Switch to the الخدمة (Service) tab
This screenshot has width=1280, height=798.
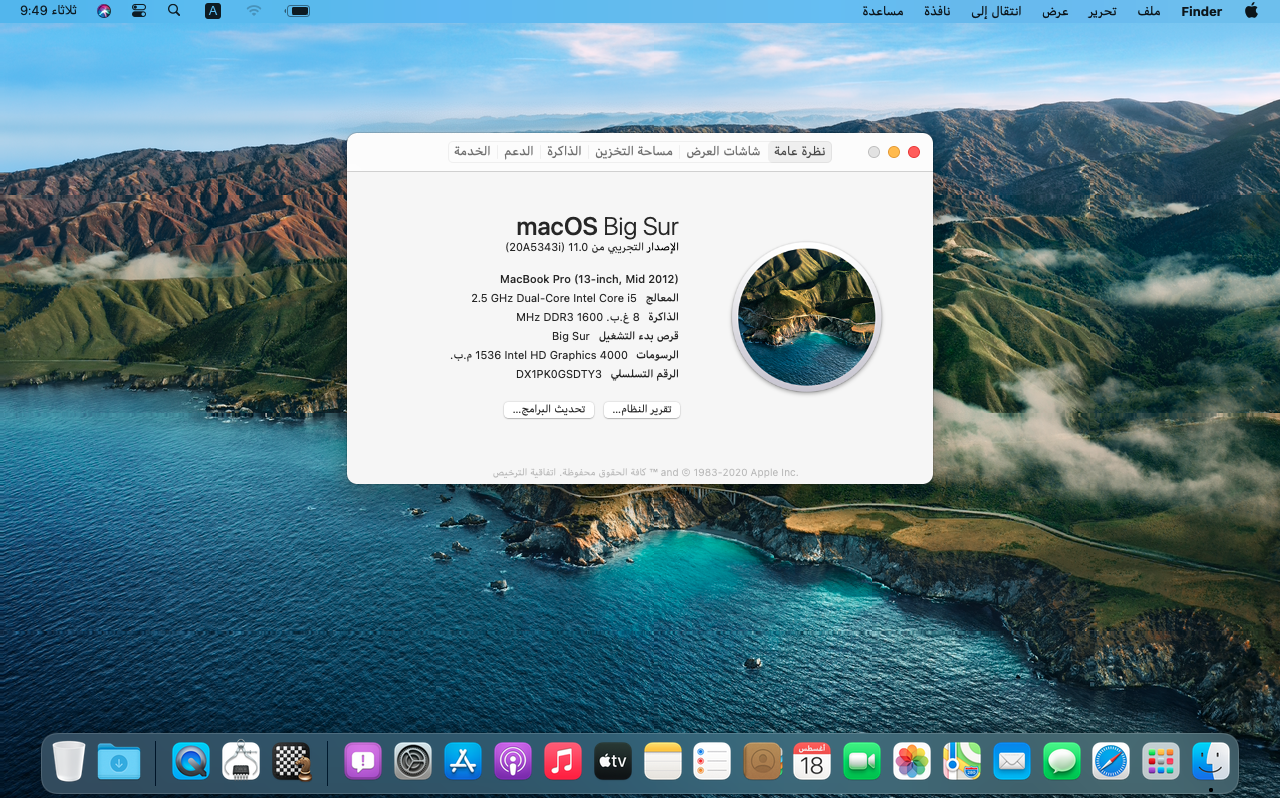(472, 152)
